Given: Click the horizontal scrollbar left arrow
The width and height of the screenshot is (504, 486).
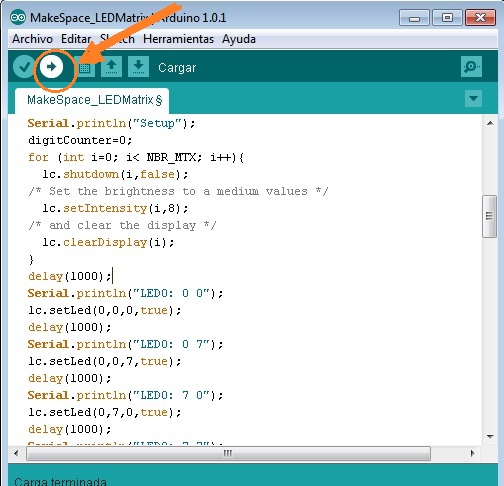Looking at the screenshot, I should 16,453.
